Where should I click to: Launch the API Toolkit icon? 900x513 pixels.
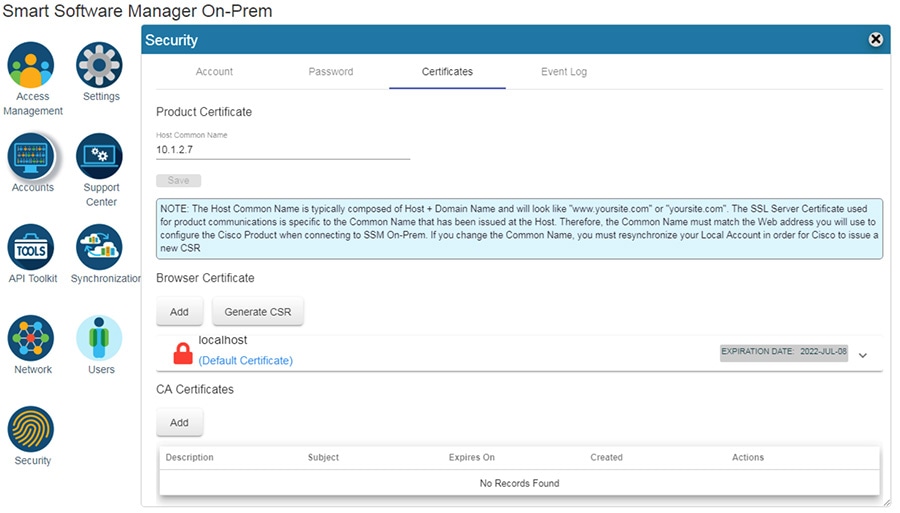click(31, 247)
